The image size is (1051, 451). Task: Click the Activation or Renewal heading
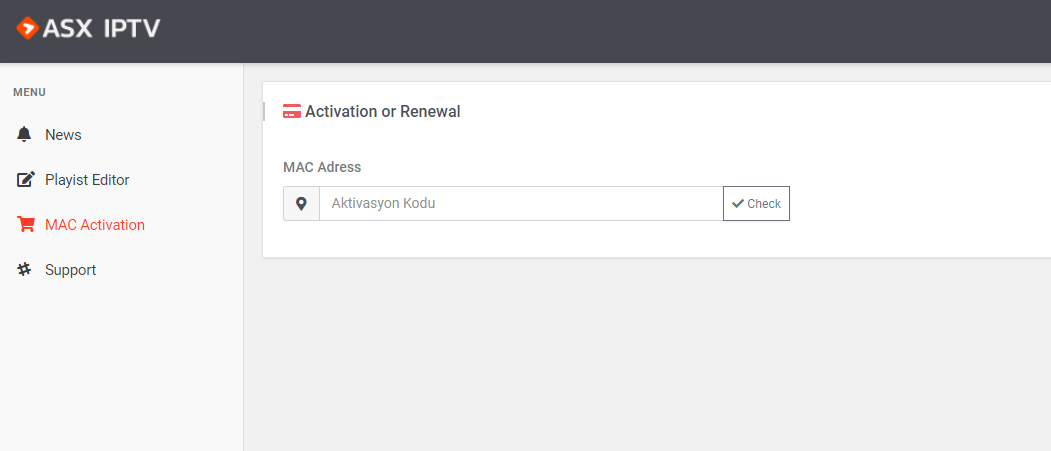pos(383,112)
